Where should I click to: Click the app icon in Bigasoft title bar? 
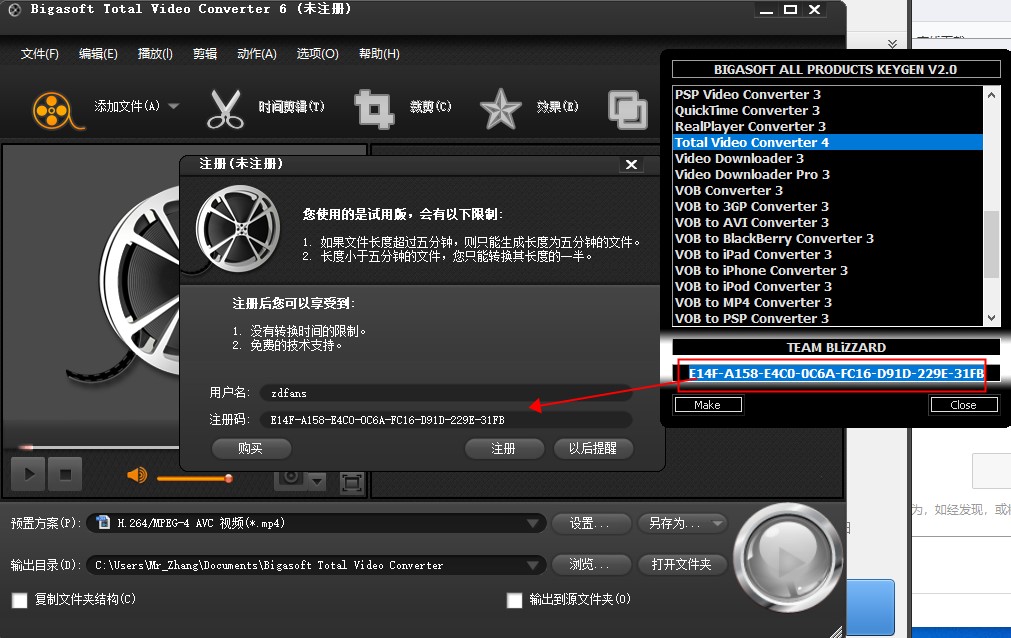[x=14, y=10]
